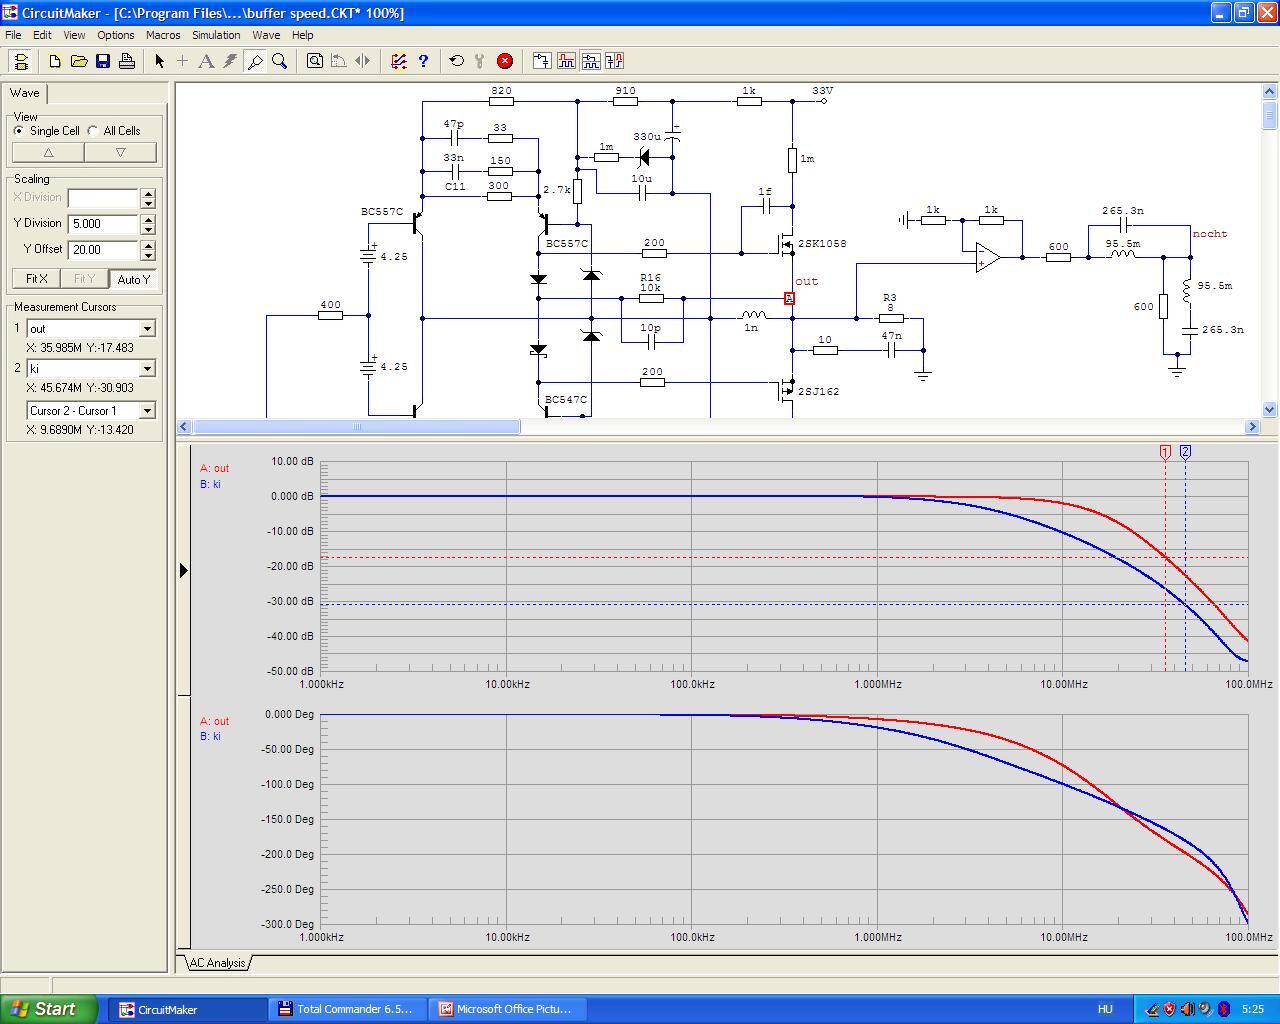
Task: Click the Y Division input field
Action: coord(103,224)
